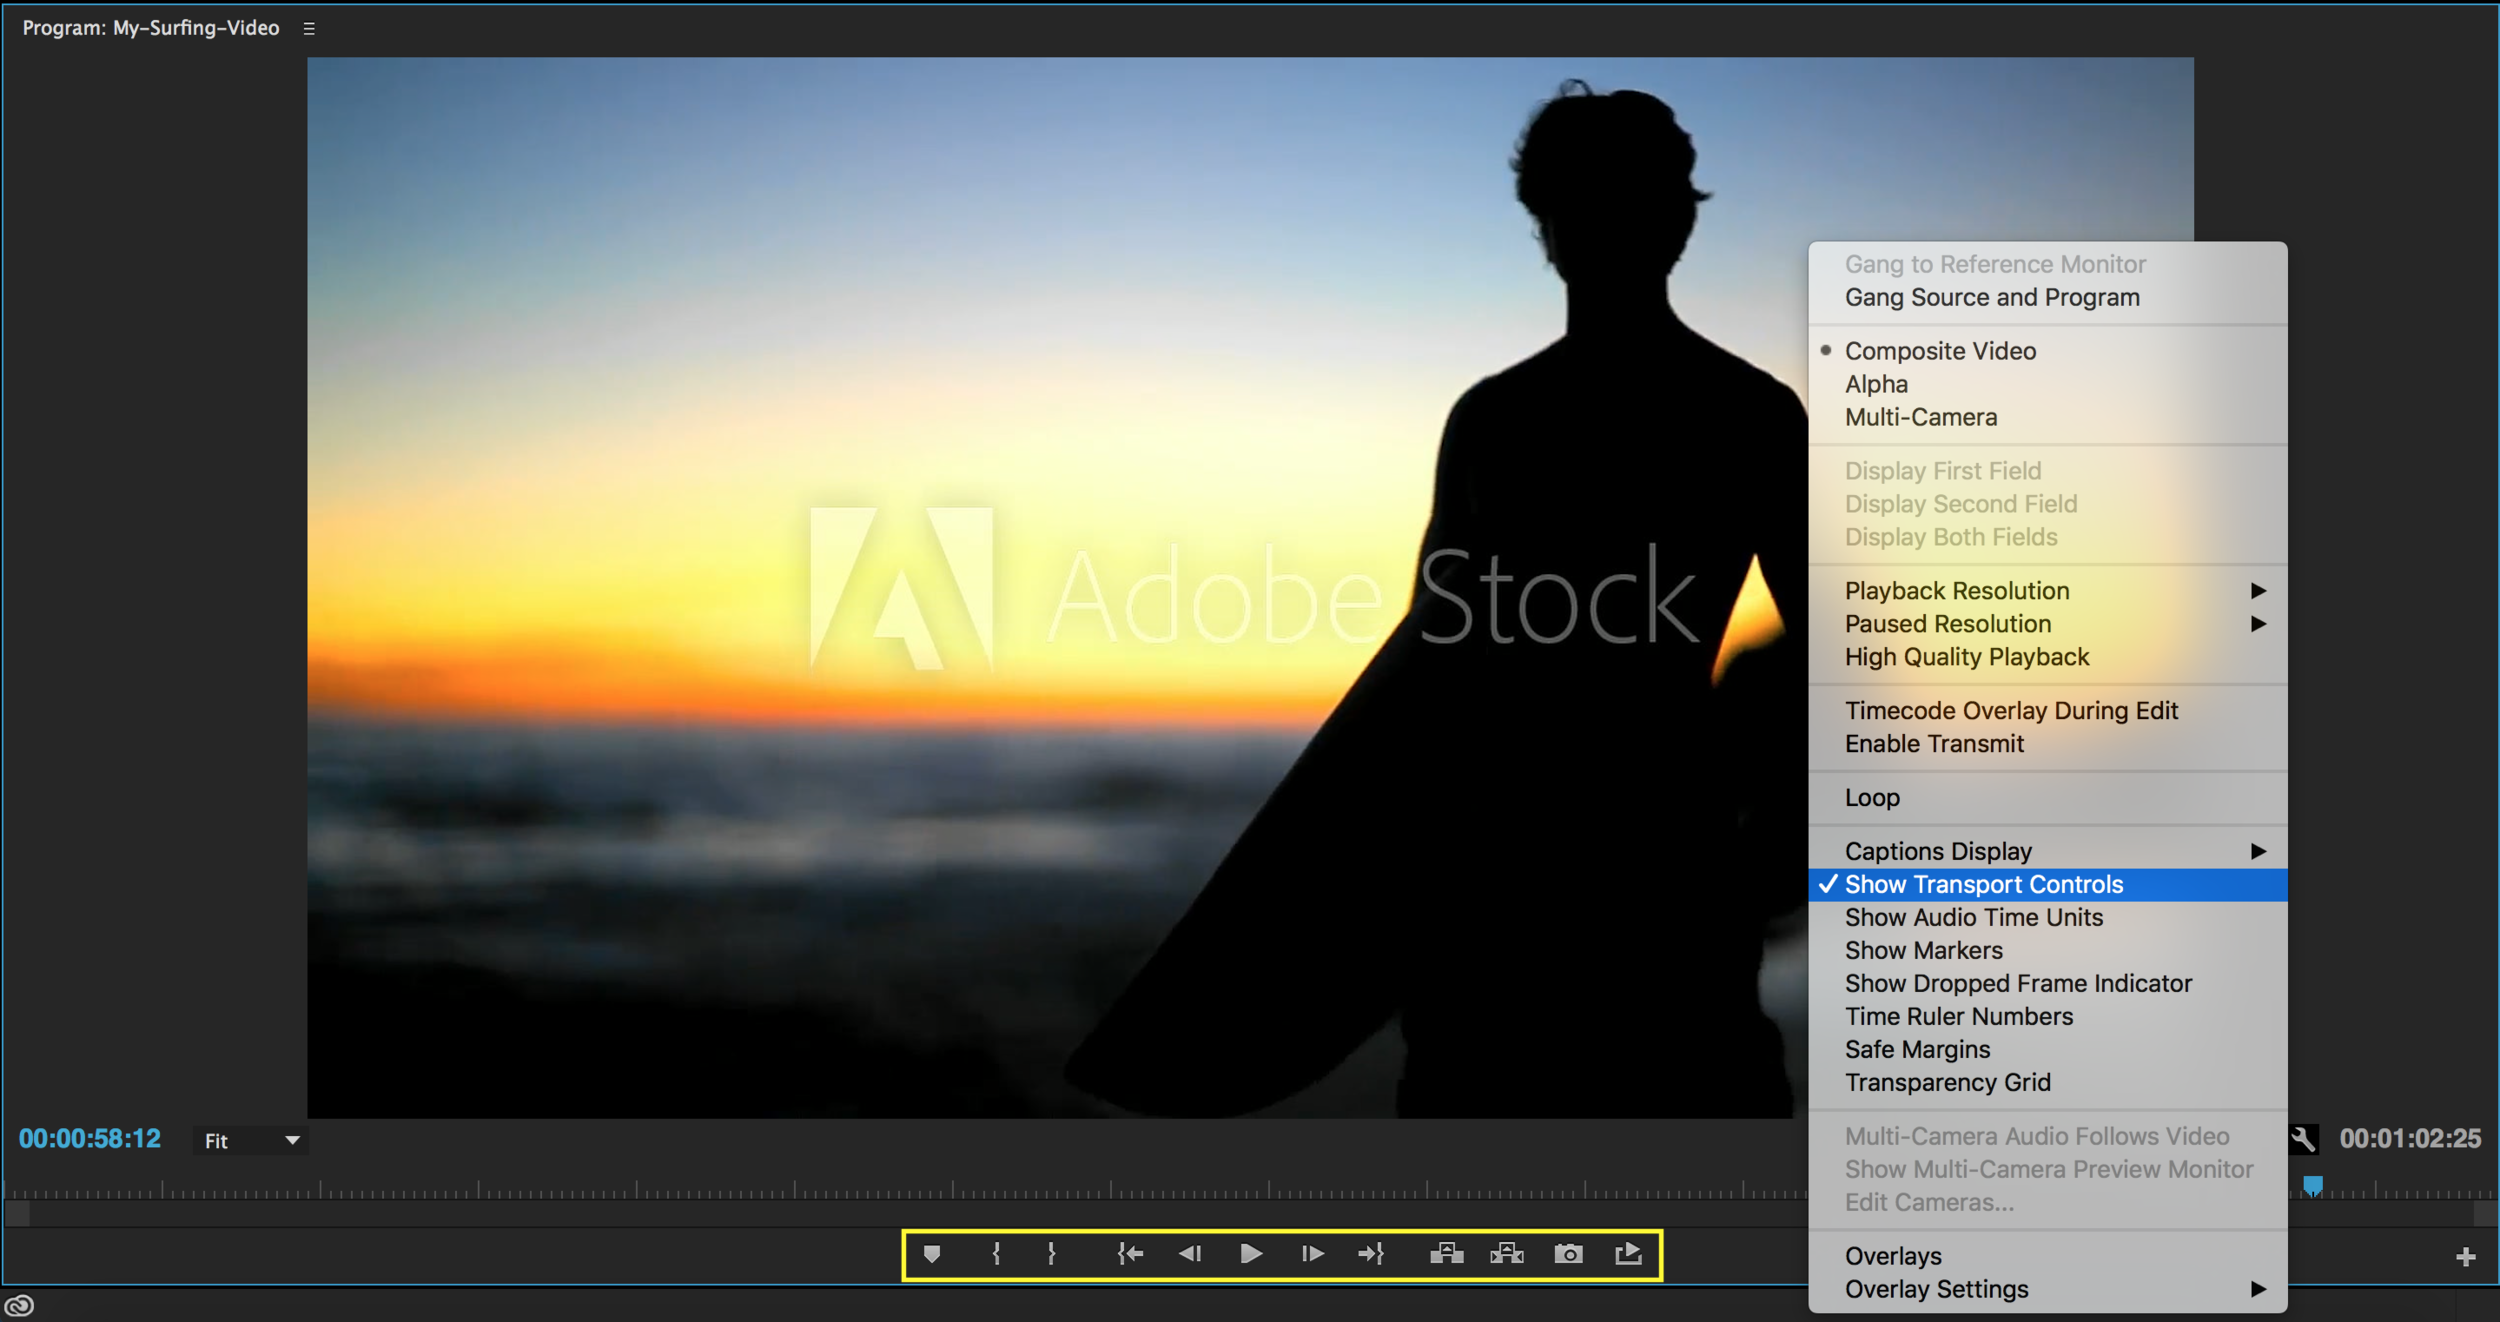Expand Playback Resolution submenu
2500x1322 pixels.
(2048, 591)
